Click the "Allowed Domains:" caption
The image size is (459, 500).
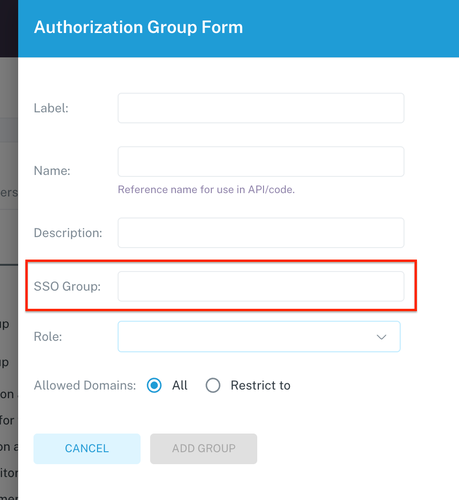[85, 385]
